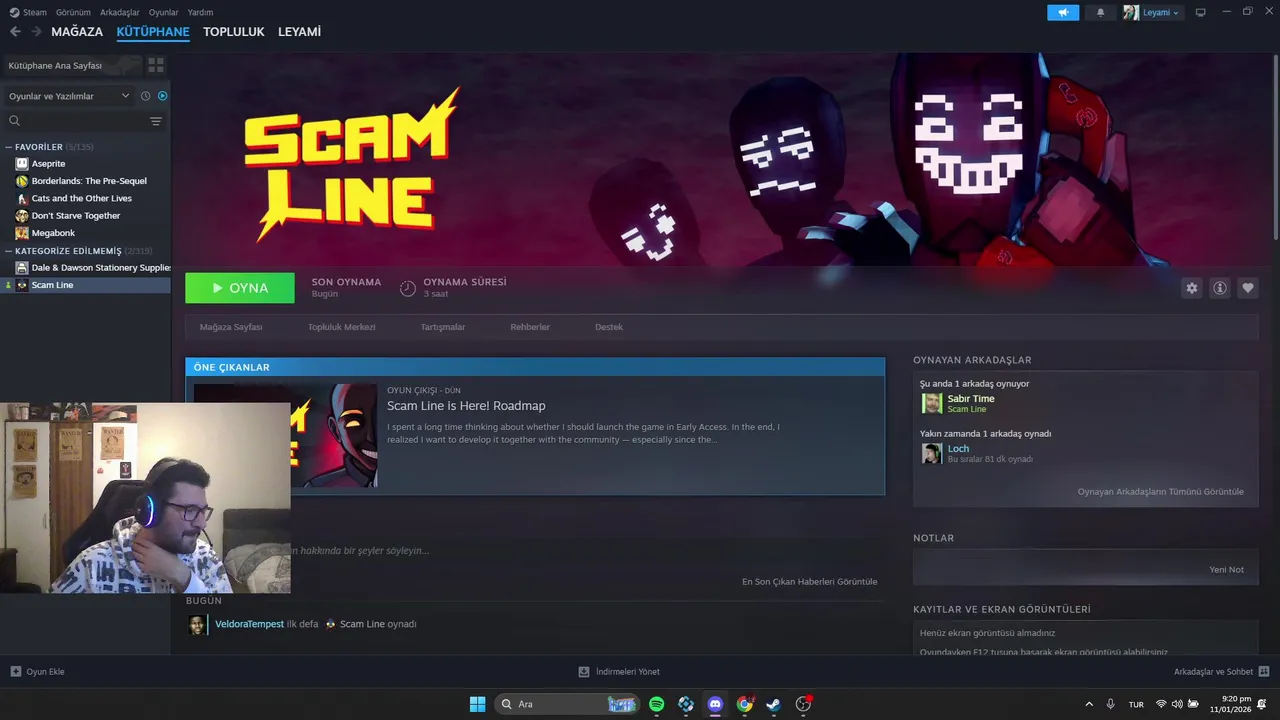Open Mağaza Sayfası for Scam Line

(231, 327)
